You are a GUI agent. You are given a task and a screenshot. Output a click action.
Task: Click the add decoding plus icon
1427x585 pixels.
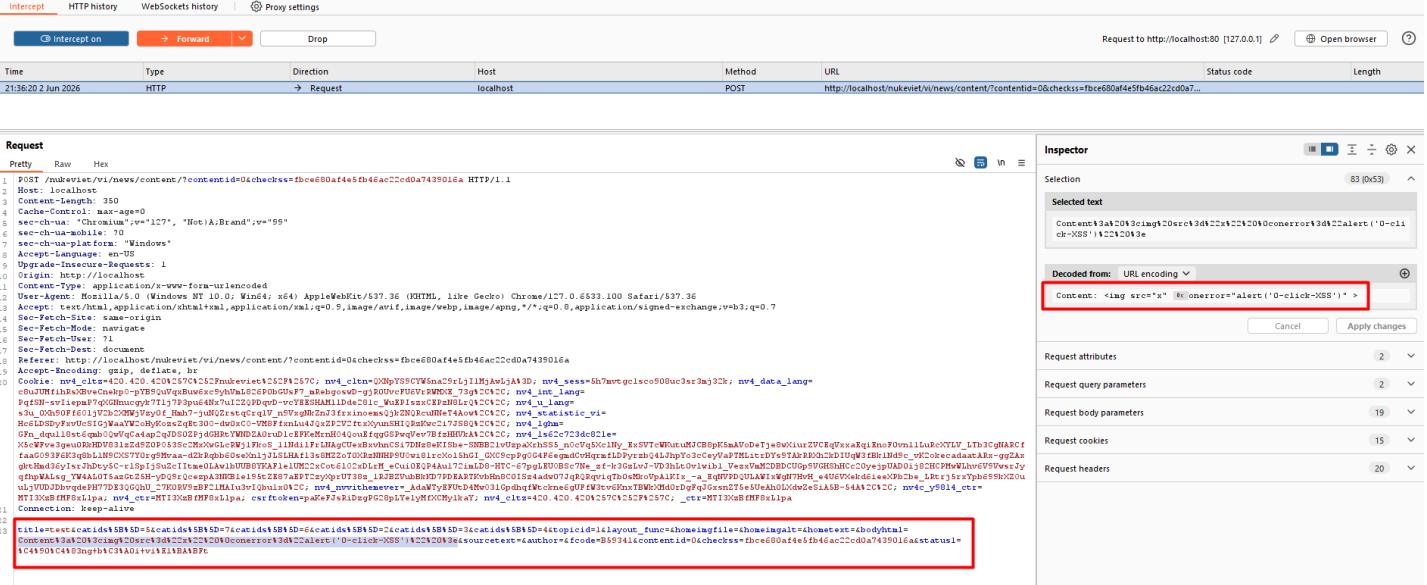point(1404,273)
